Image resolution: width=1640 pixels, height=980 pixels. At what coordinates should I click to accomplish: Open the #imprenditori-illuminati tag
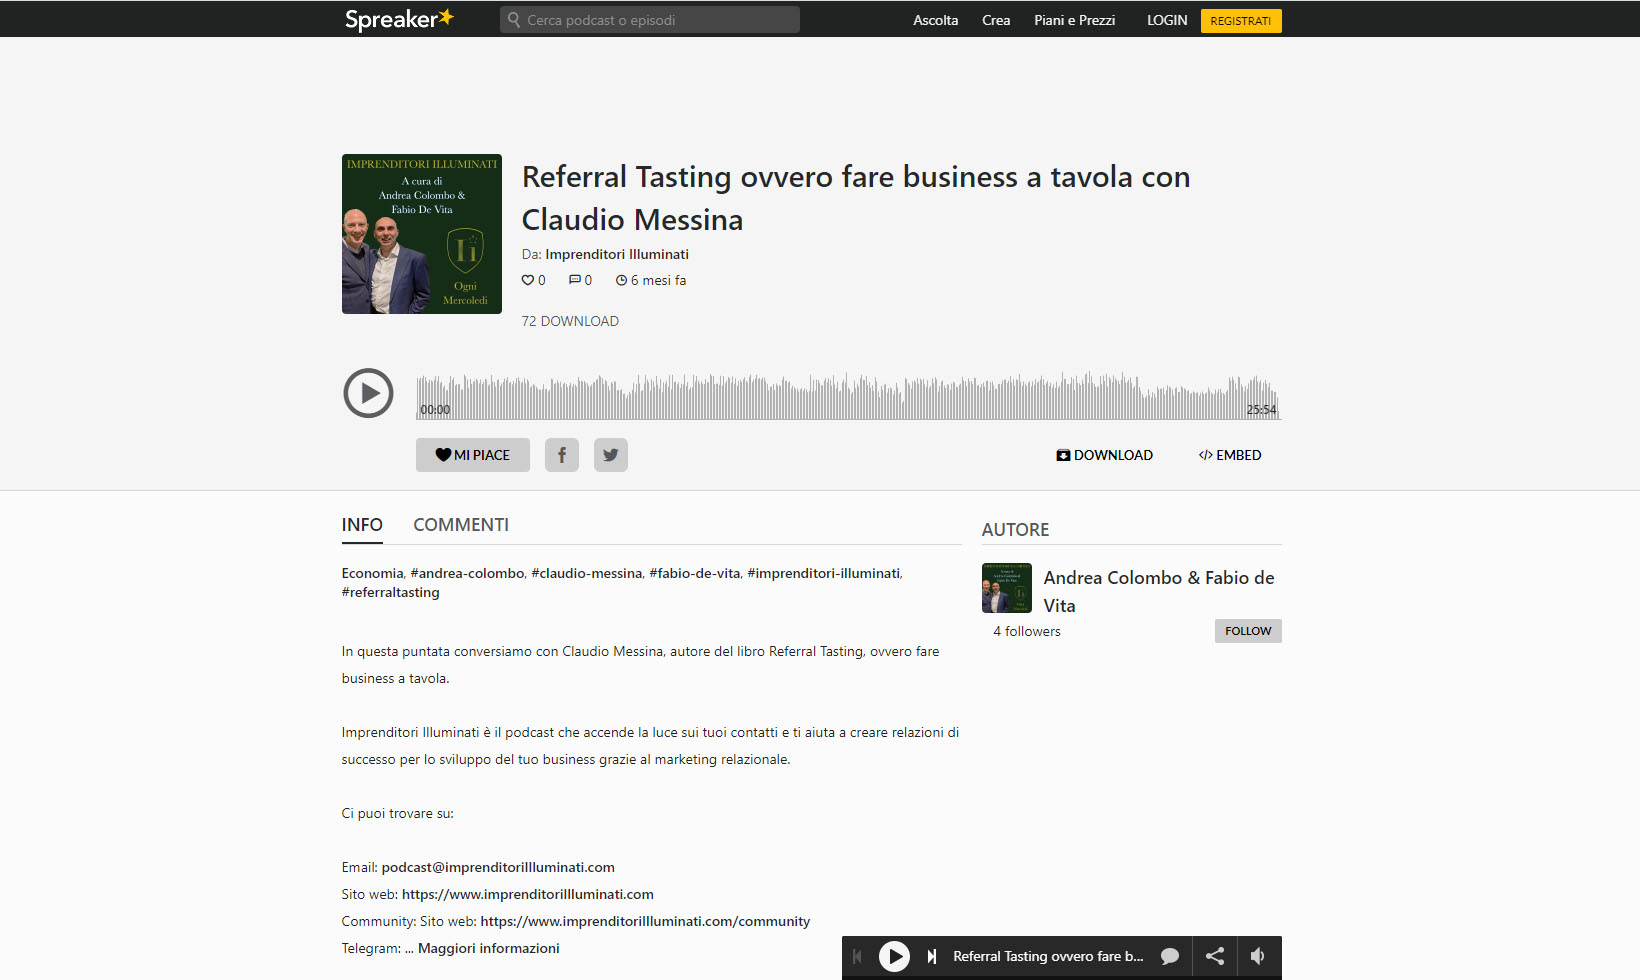point(824,573)
